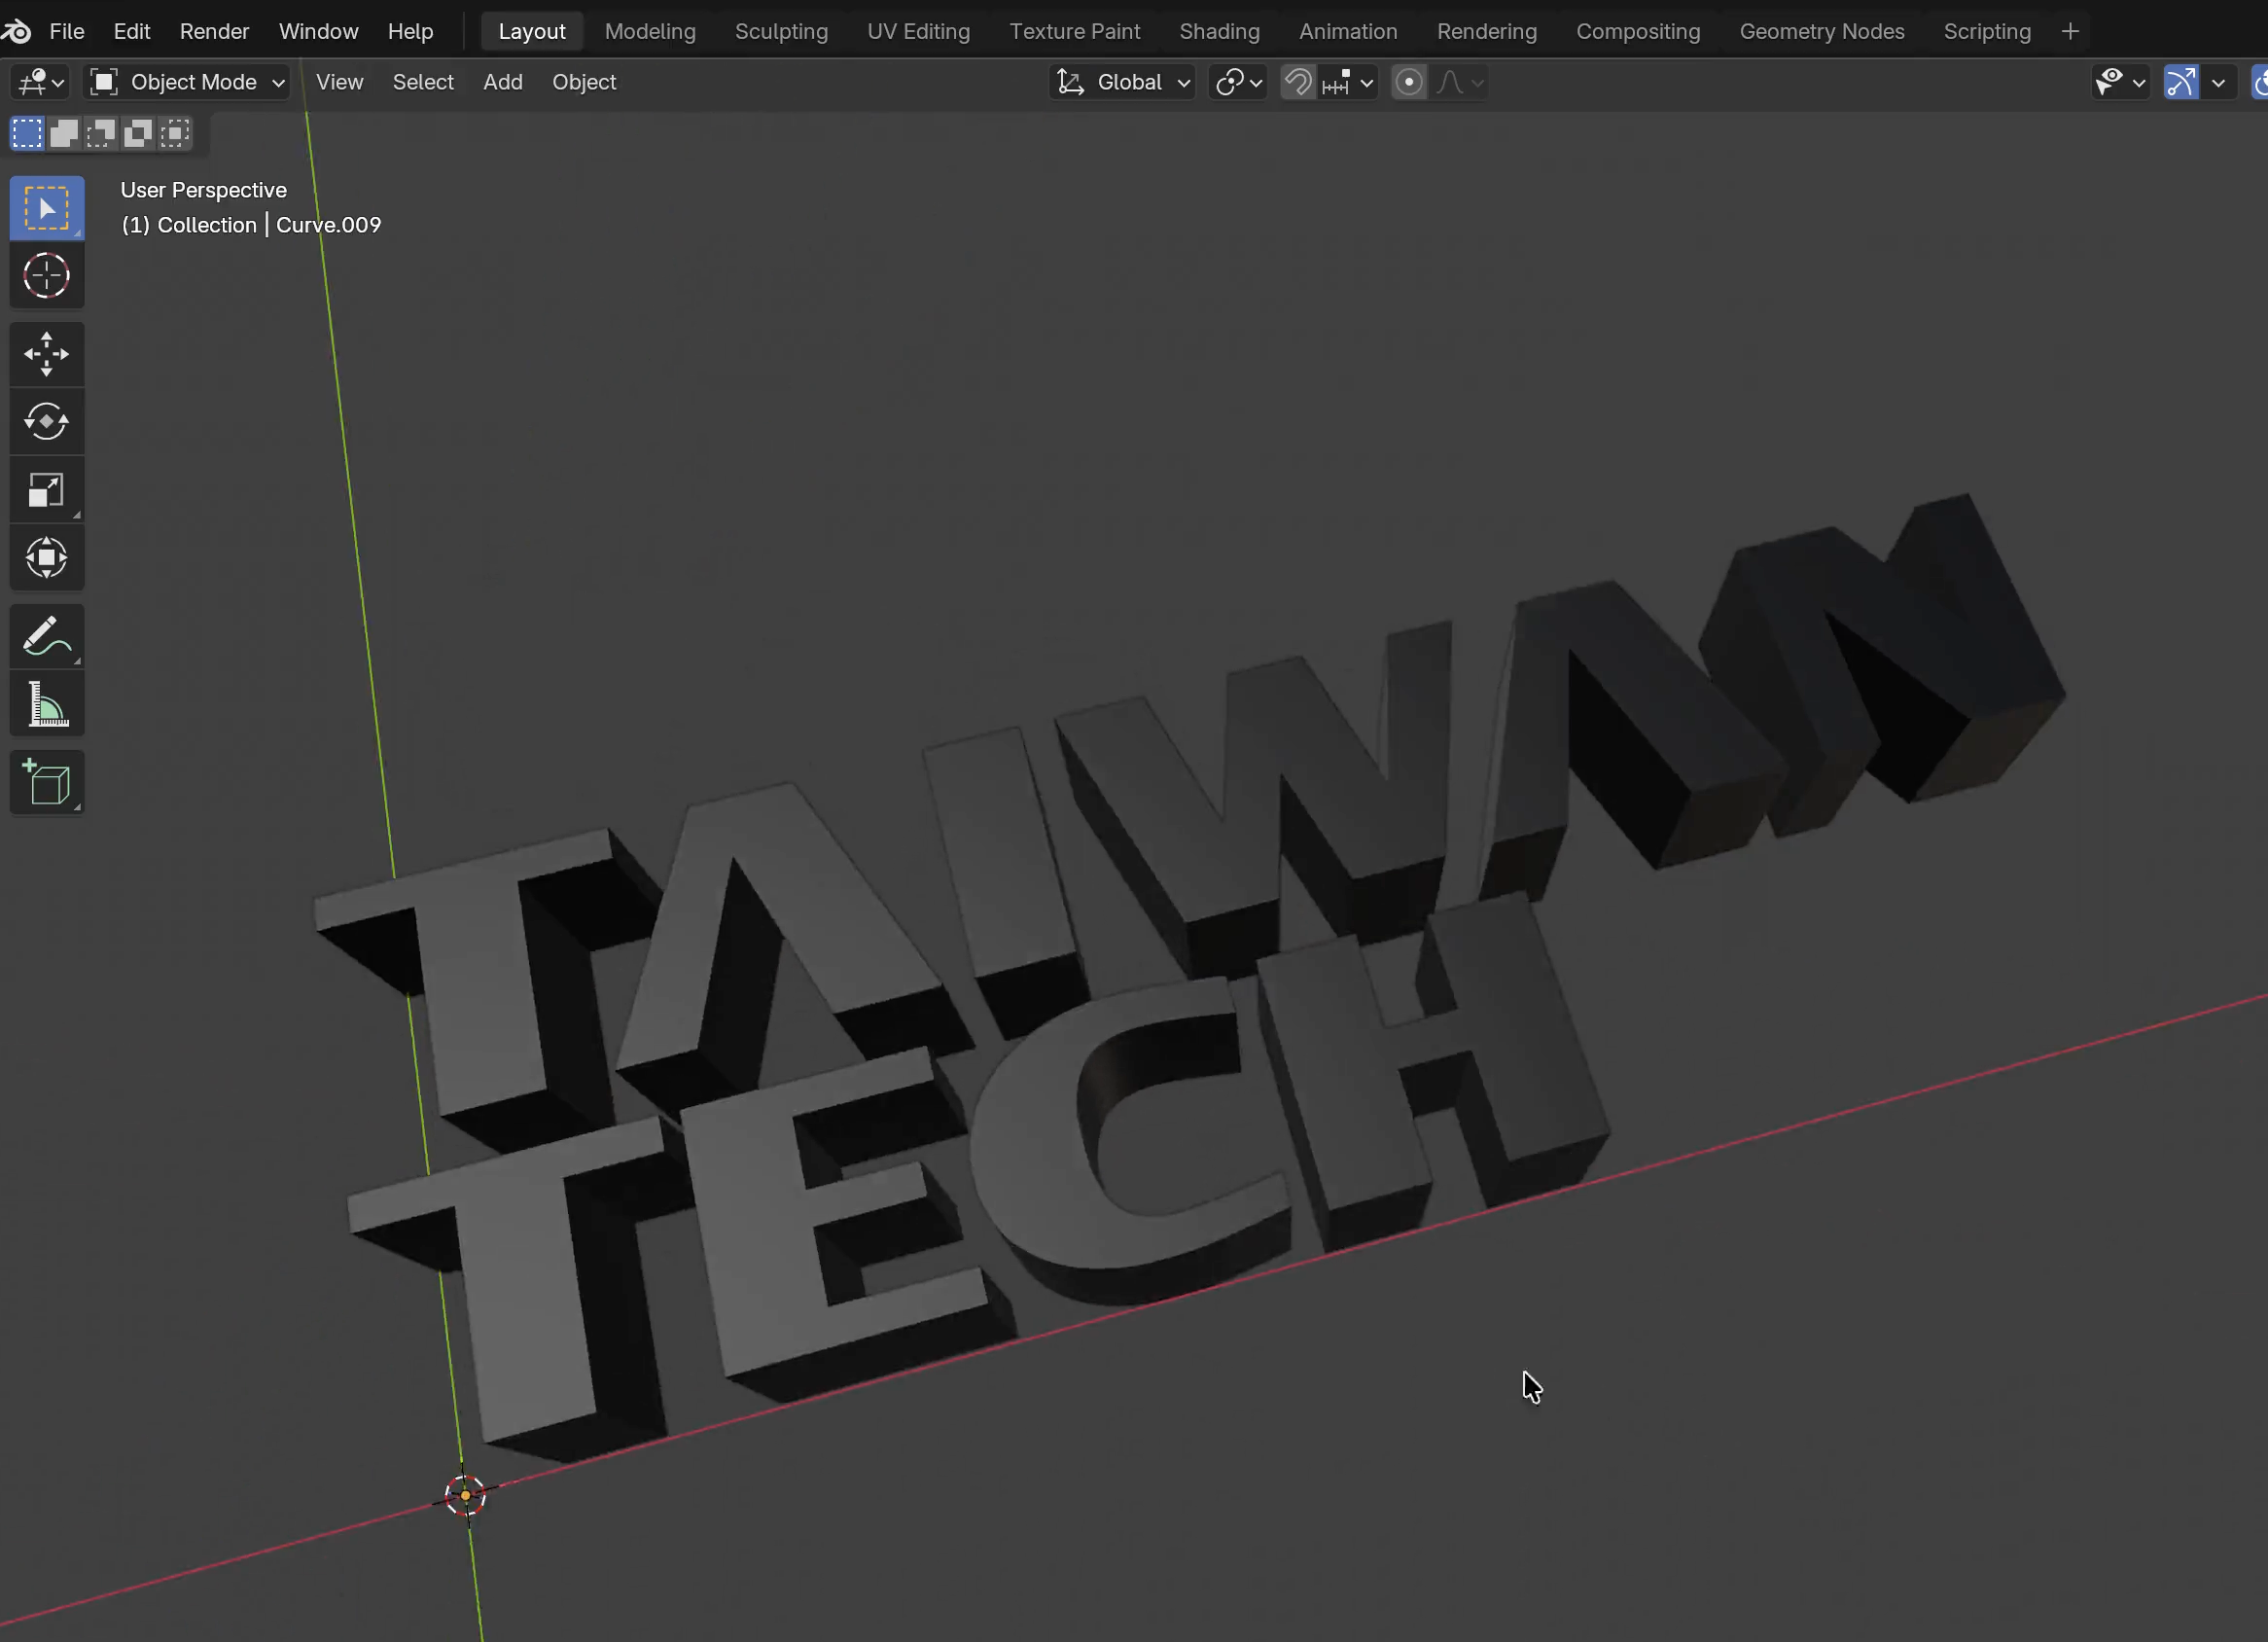Toggle proportional editing
This screenshot has height=1642, width=2268.
coord(1409,82)
